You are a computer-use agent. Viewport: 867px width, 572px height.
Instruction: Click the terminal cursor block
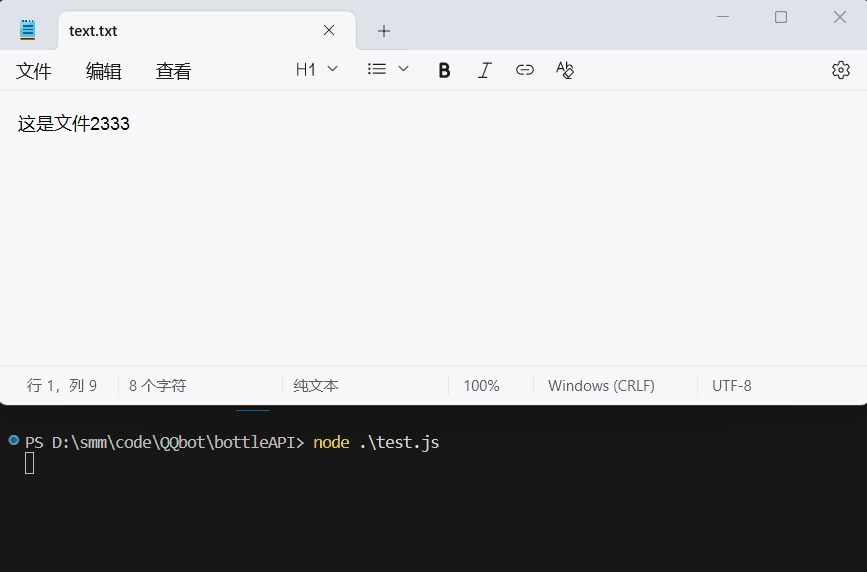(30, 464)
